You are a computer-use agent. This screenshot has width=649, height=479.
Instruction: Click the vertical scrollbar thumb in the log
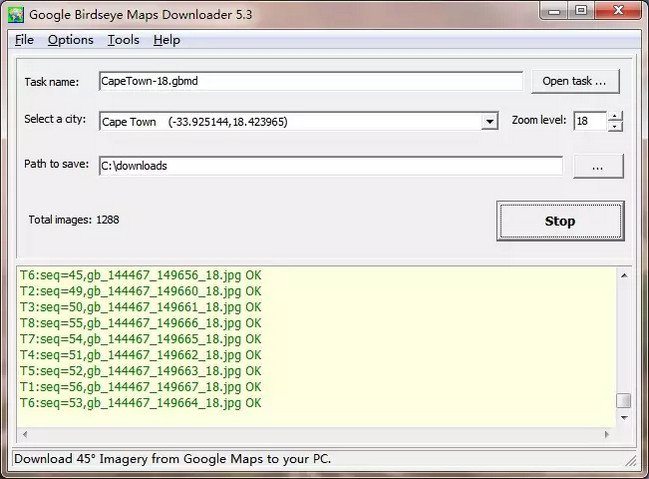pyautogui.click(x=624, y=400)
